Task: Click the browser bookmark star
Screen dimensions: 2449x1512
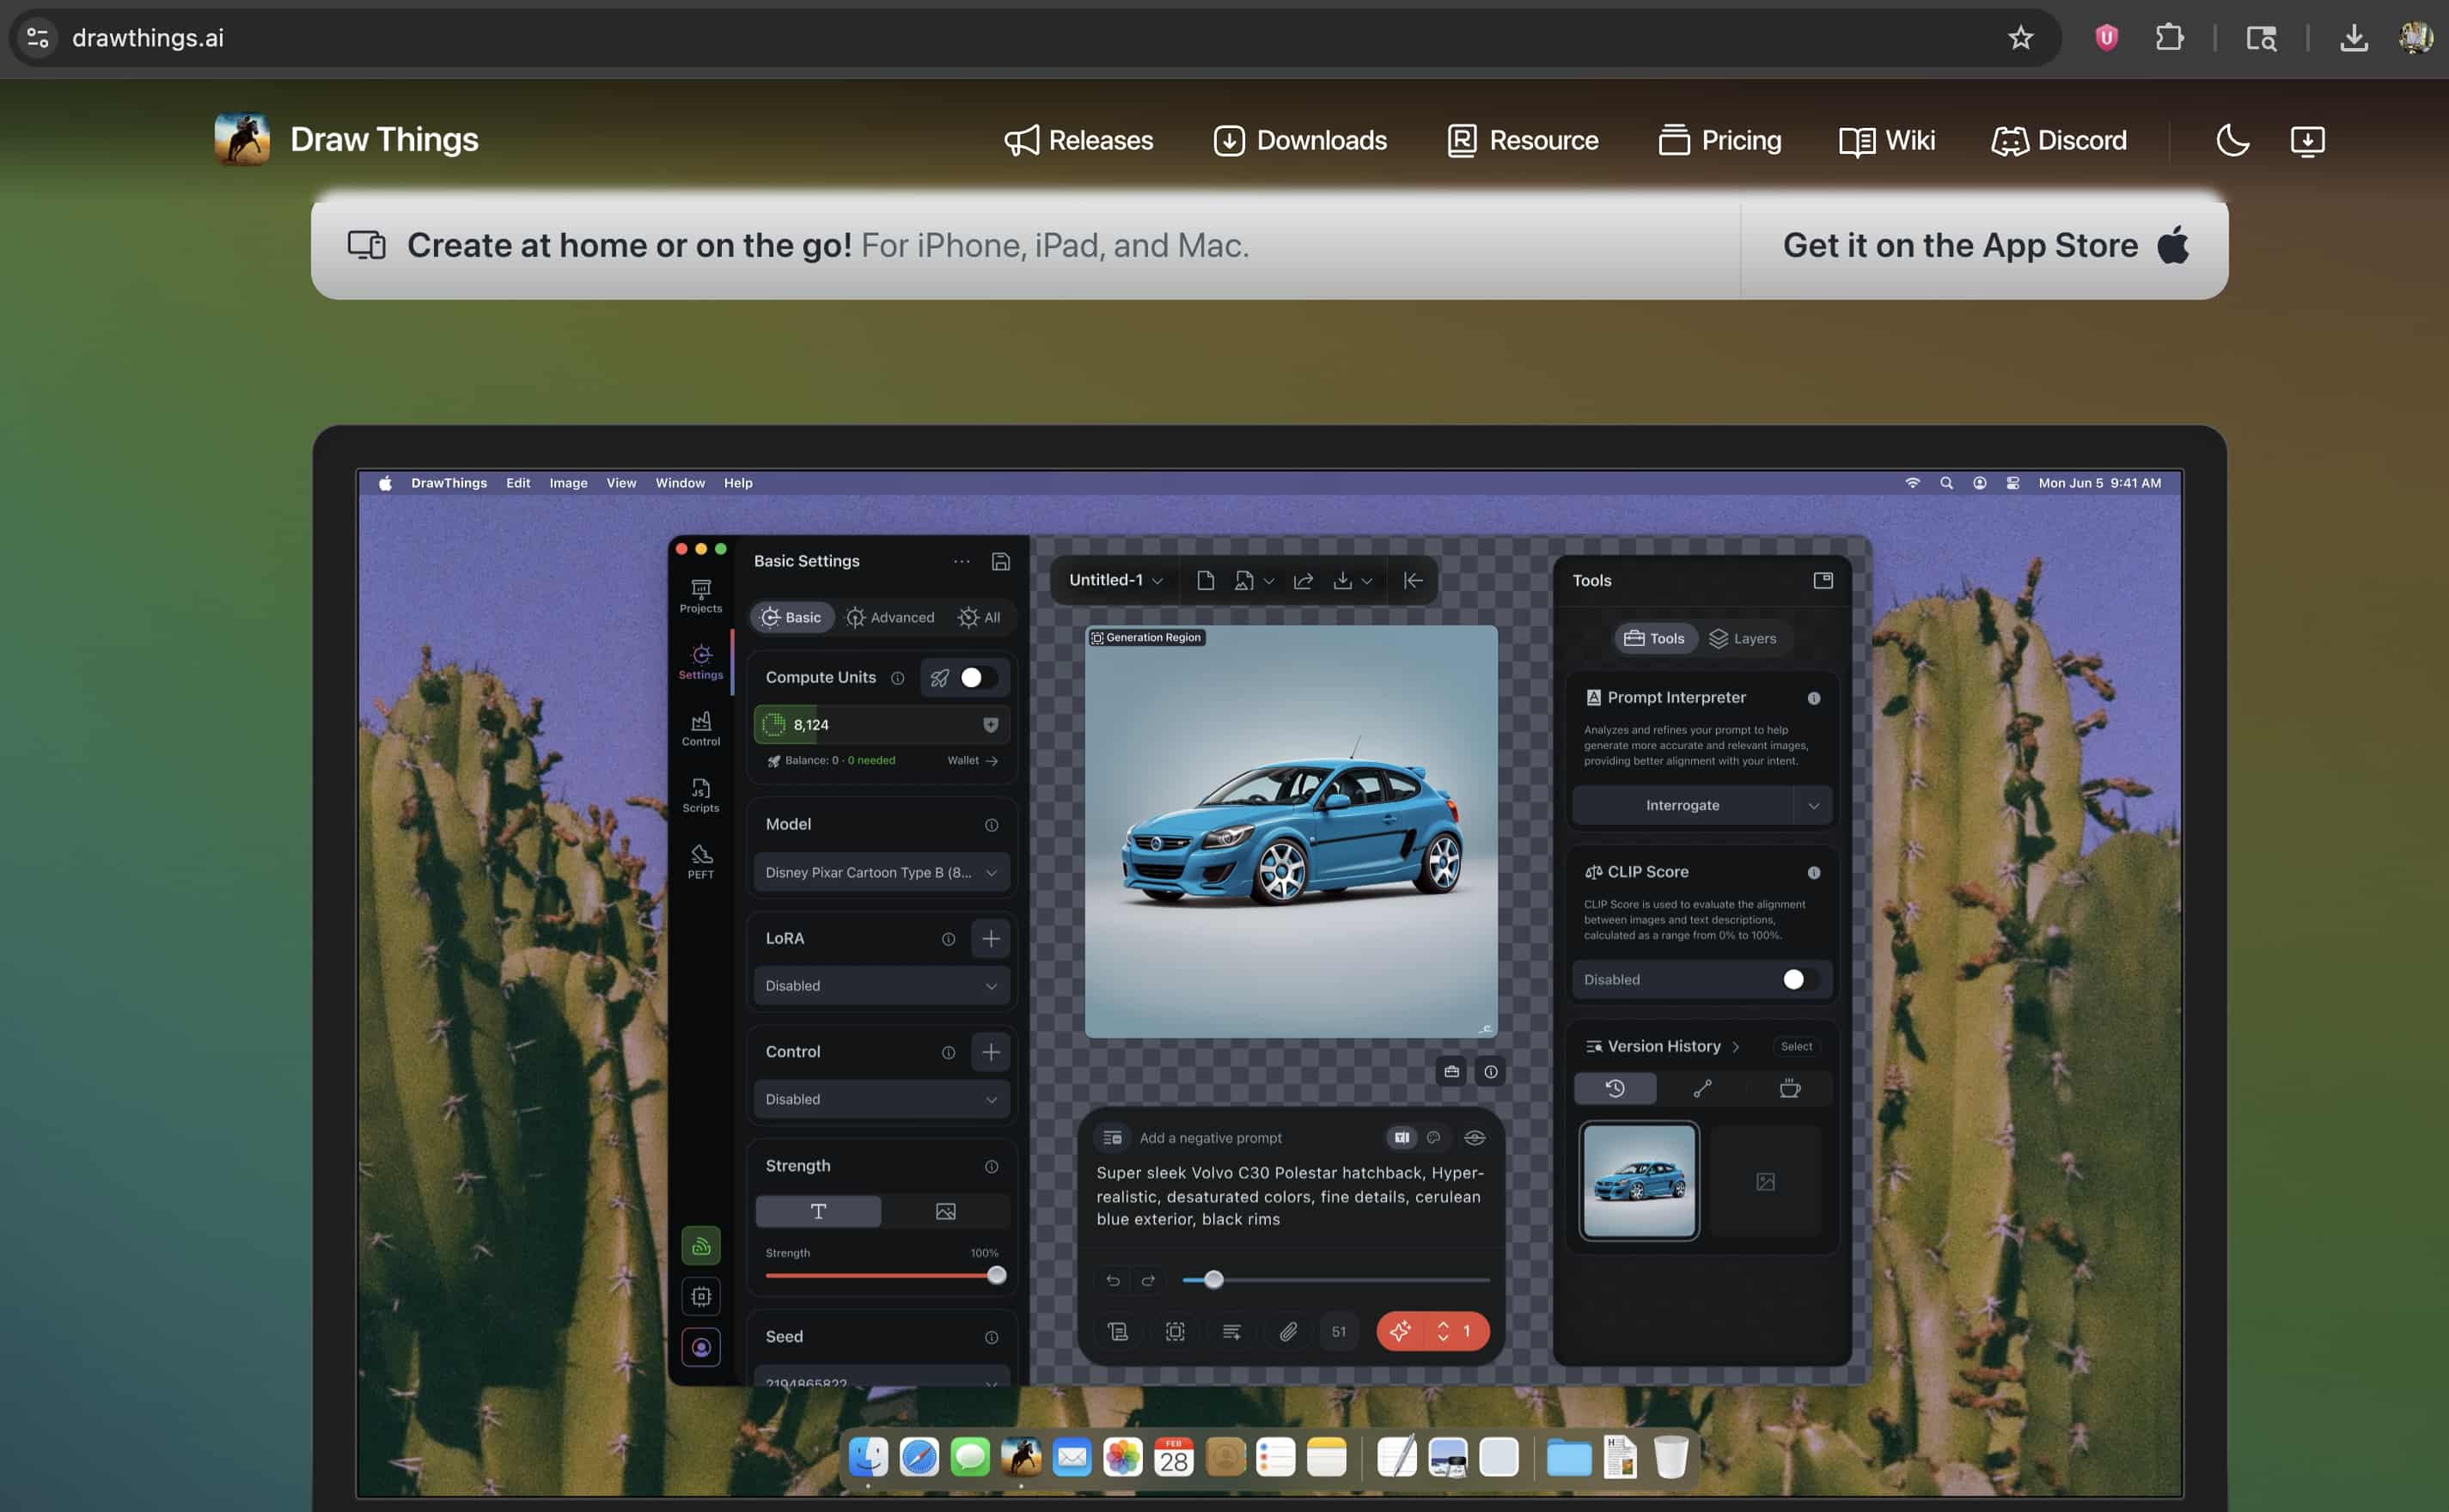Action: pos(2020,38)
